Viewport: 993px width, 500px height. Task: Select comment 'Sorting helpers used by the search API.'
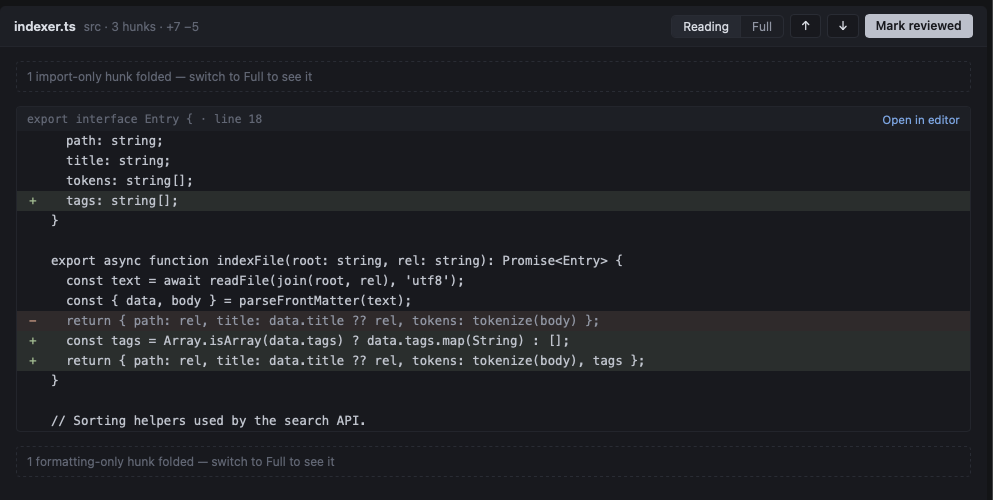pyautogui.click(x=493, y=421)
